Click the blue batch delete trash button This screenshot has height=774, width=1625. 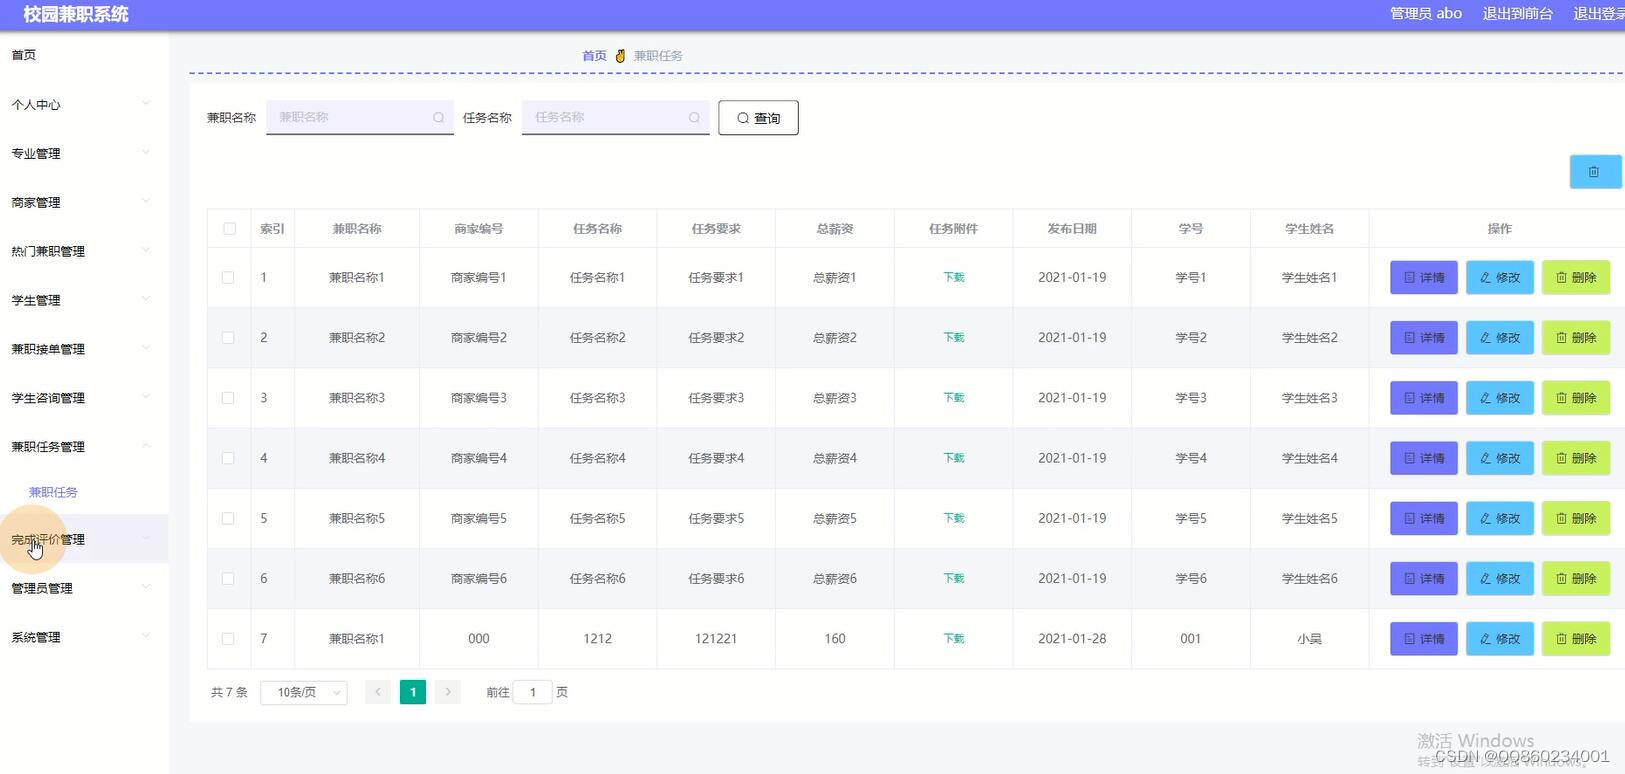(1595, 172)
